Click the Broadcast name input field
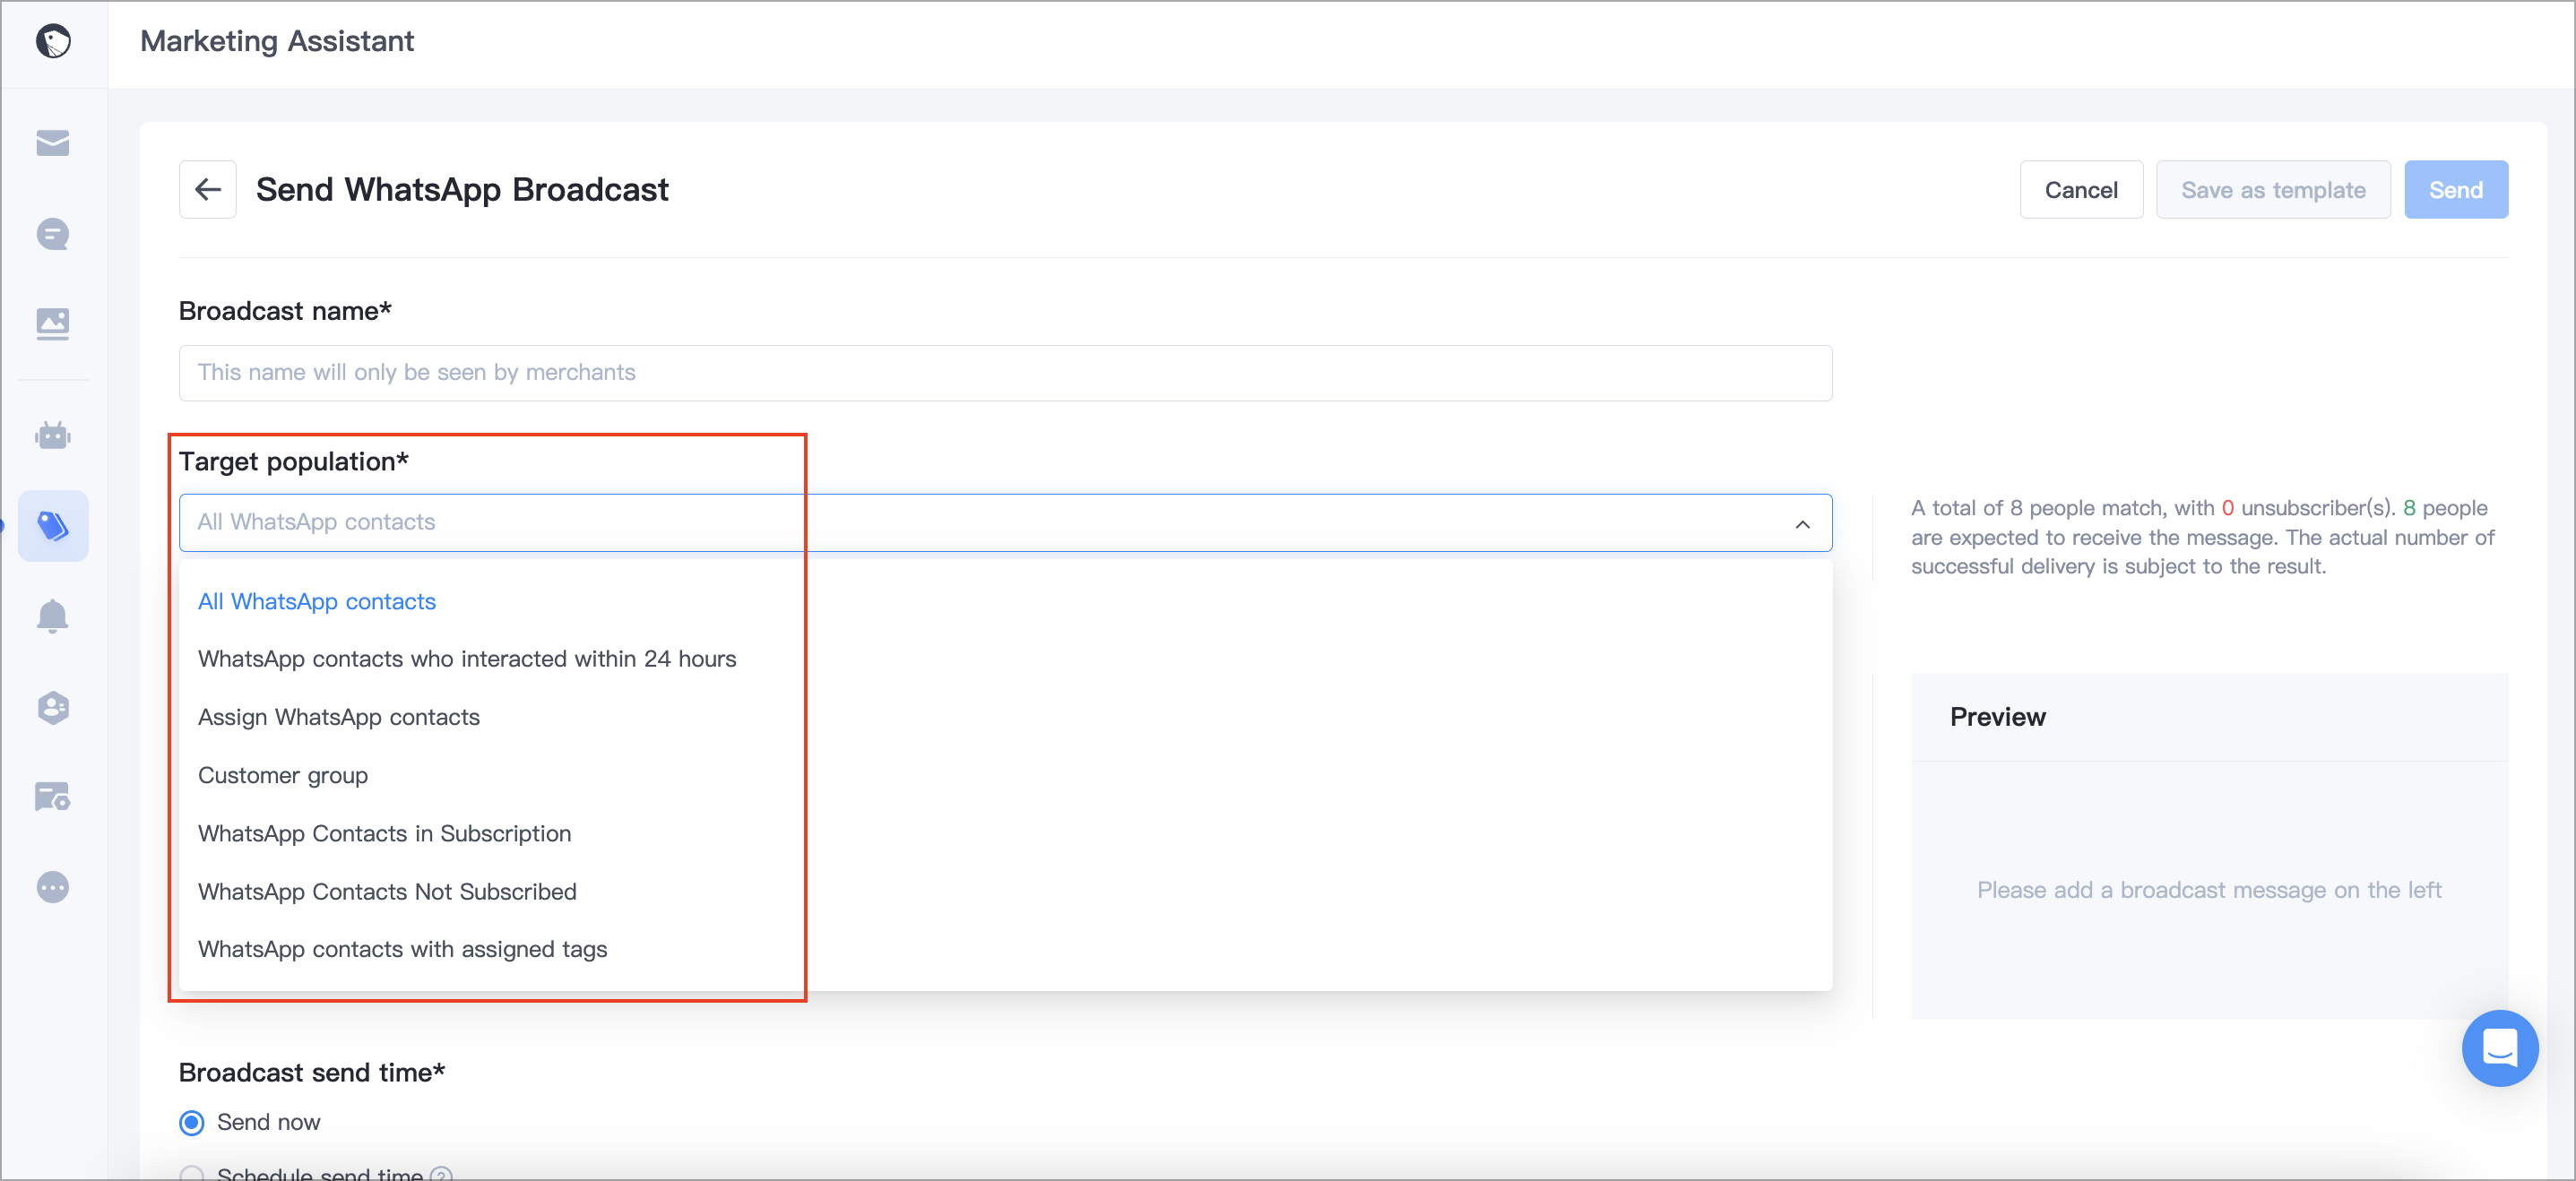2576x1181 pixels. (x=1005, y=373)
